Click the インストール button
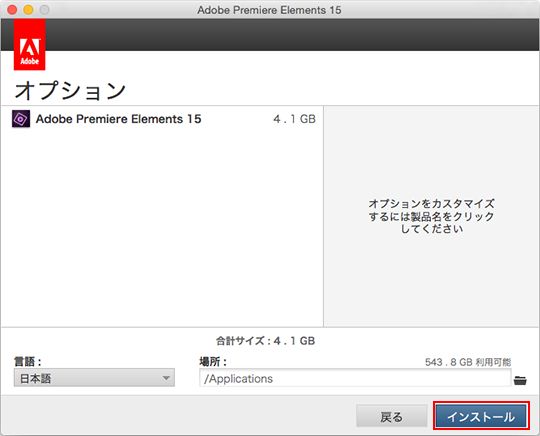The image size is (540, 436). pos(481,416)
